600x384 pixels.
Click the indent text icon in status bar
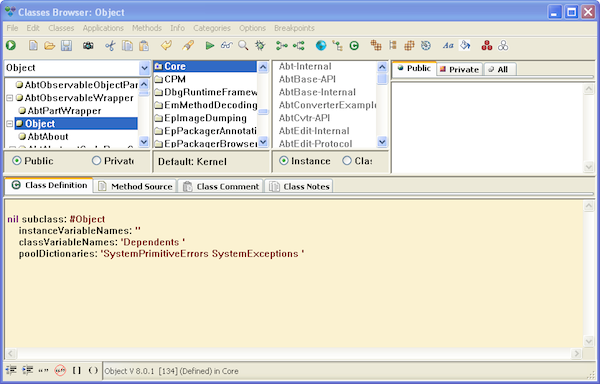pos(28,370)
